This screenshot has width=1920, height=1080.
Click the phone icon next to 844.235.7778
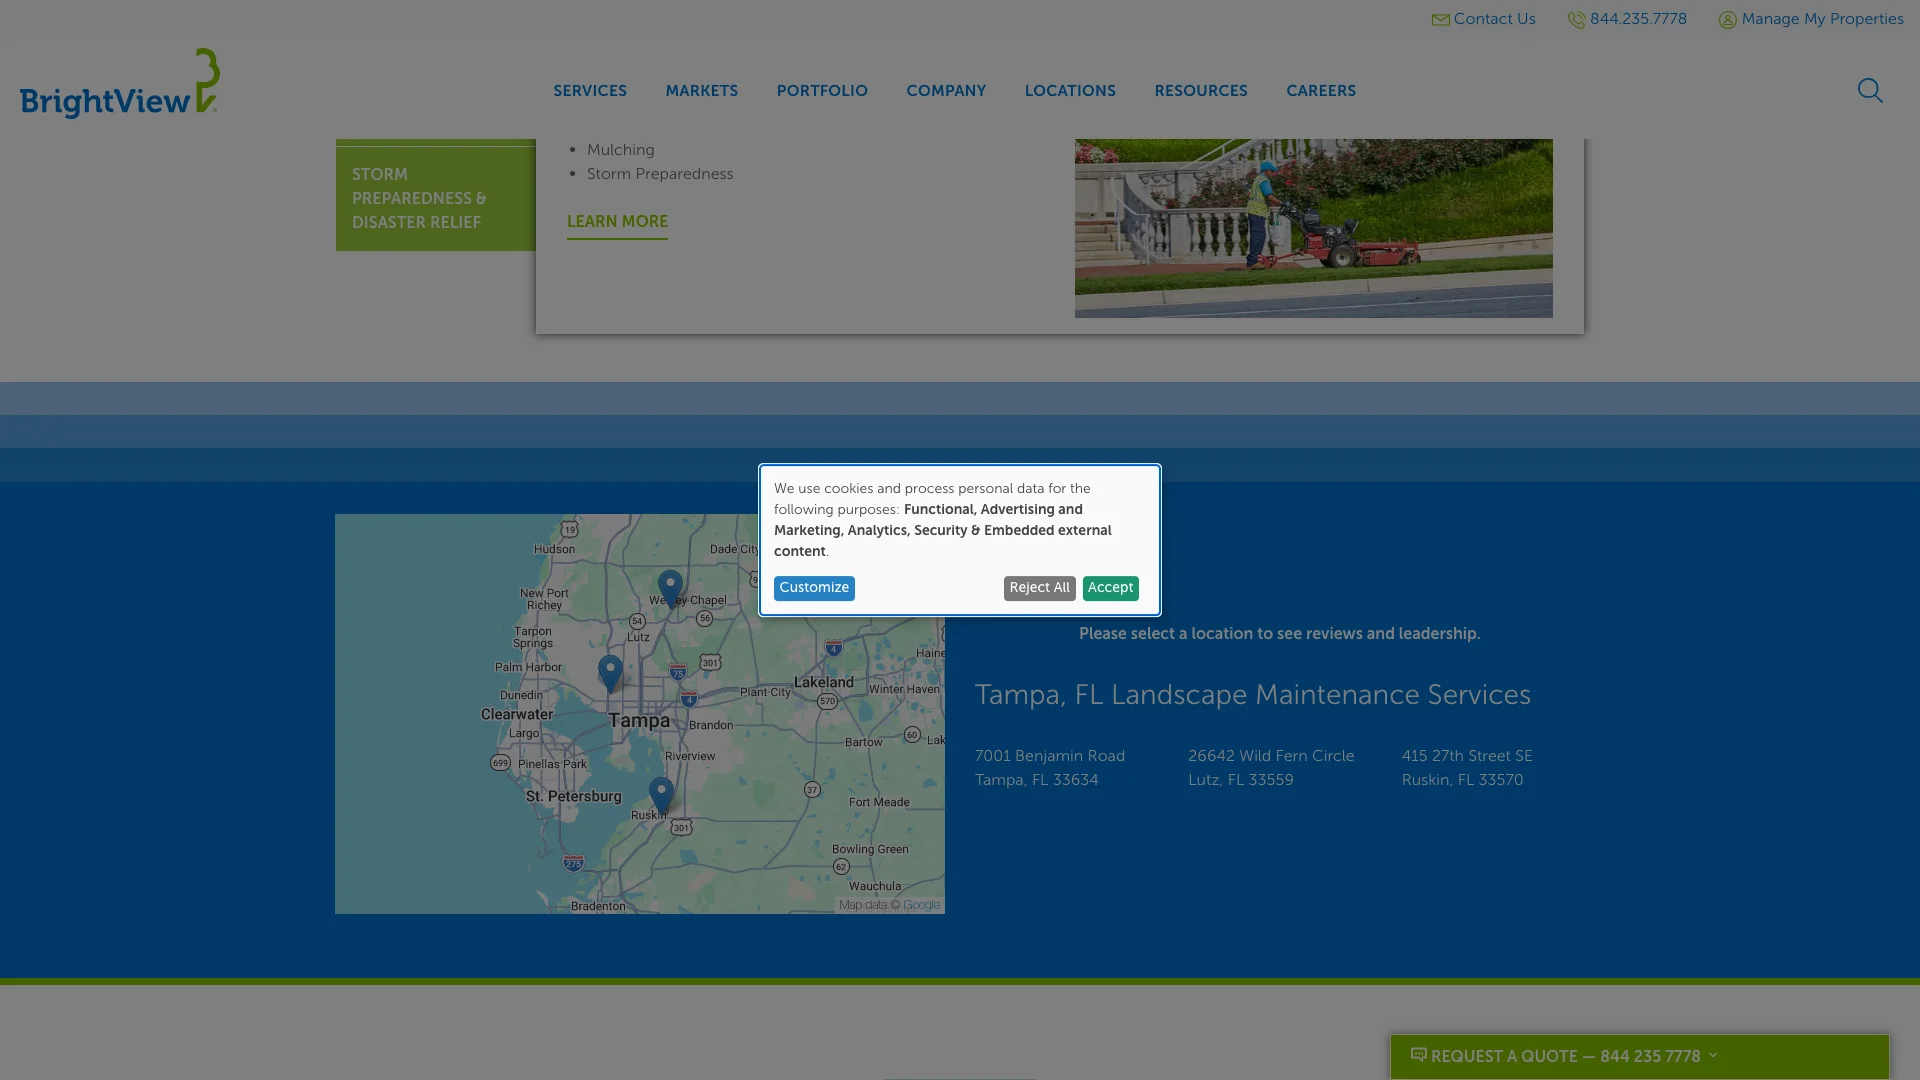point(1575,19)
